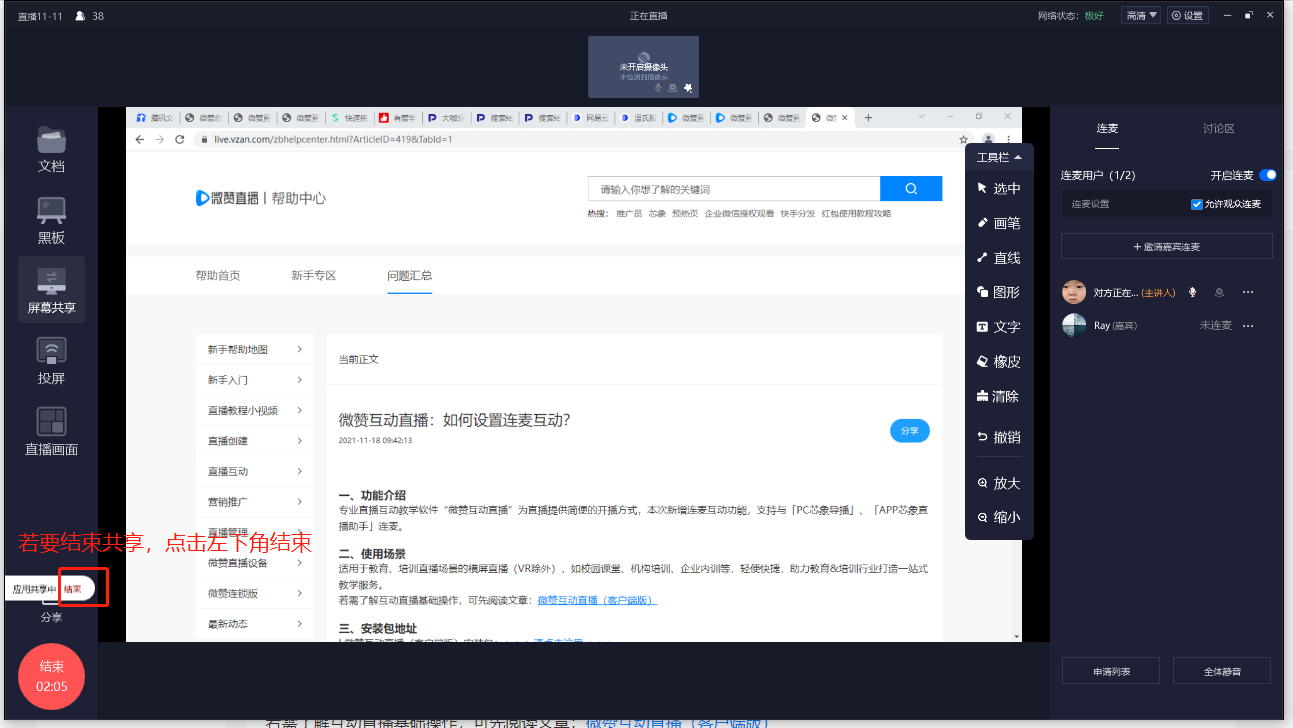Mute the 主讲人 host microphone icon
This screenshot has height=728, width=1293.
[1192, 292]
